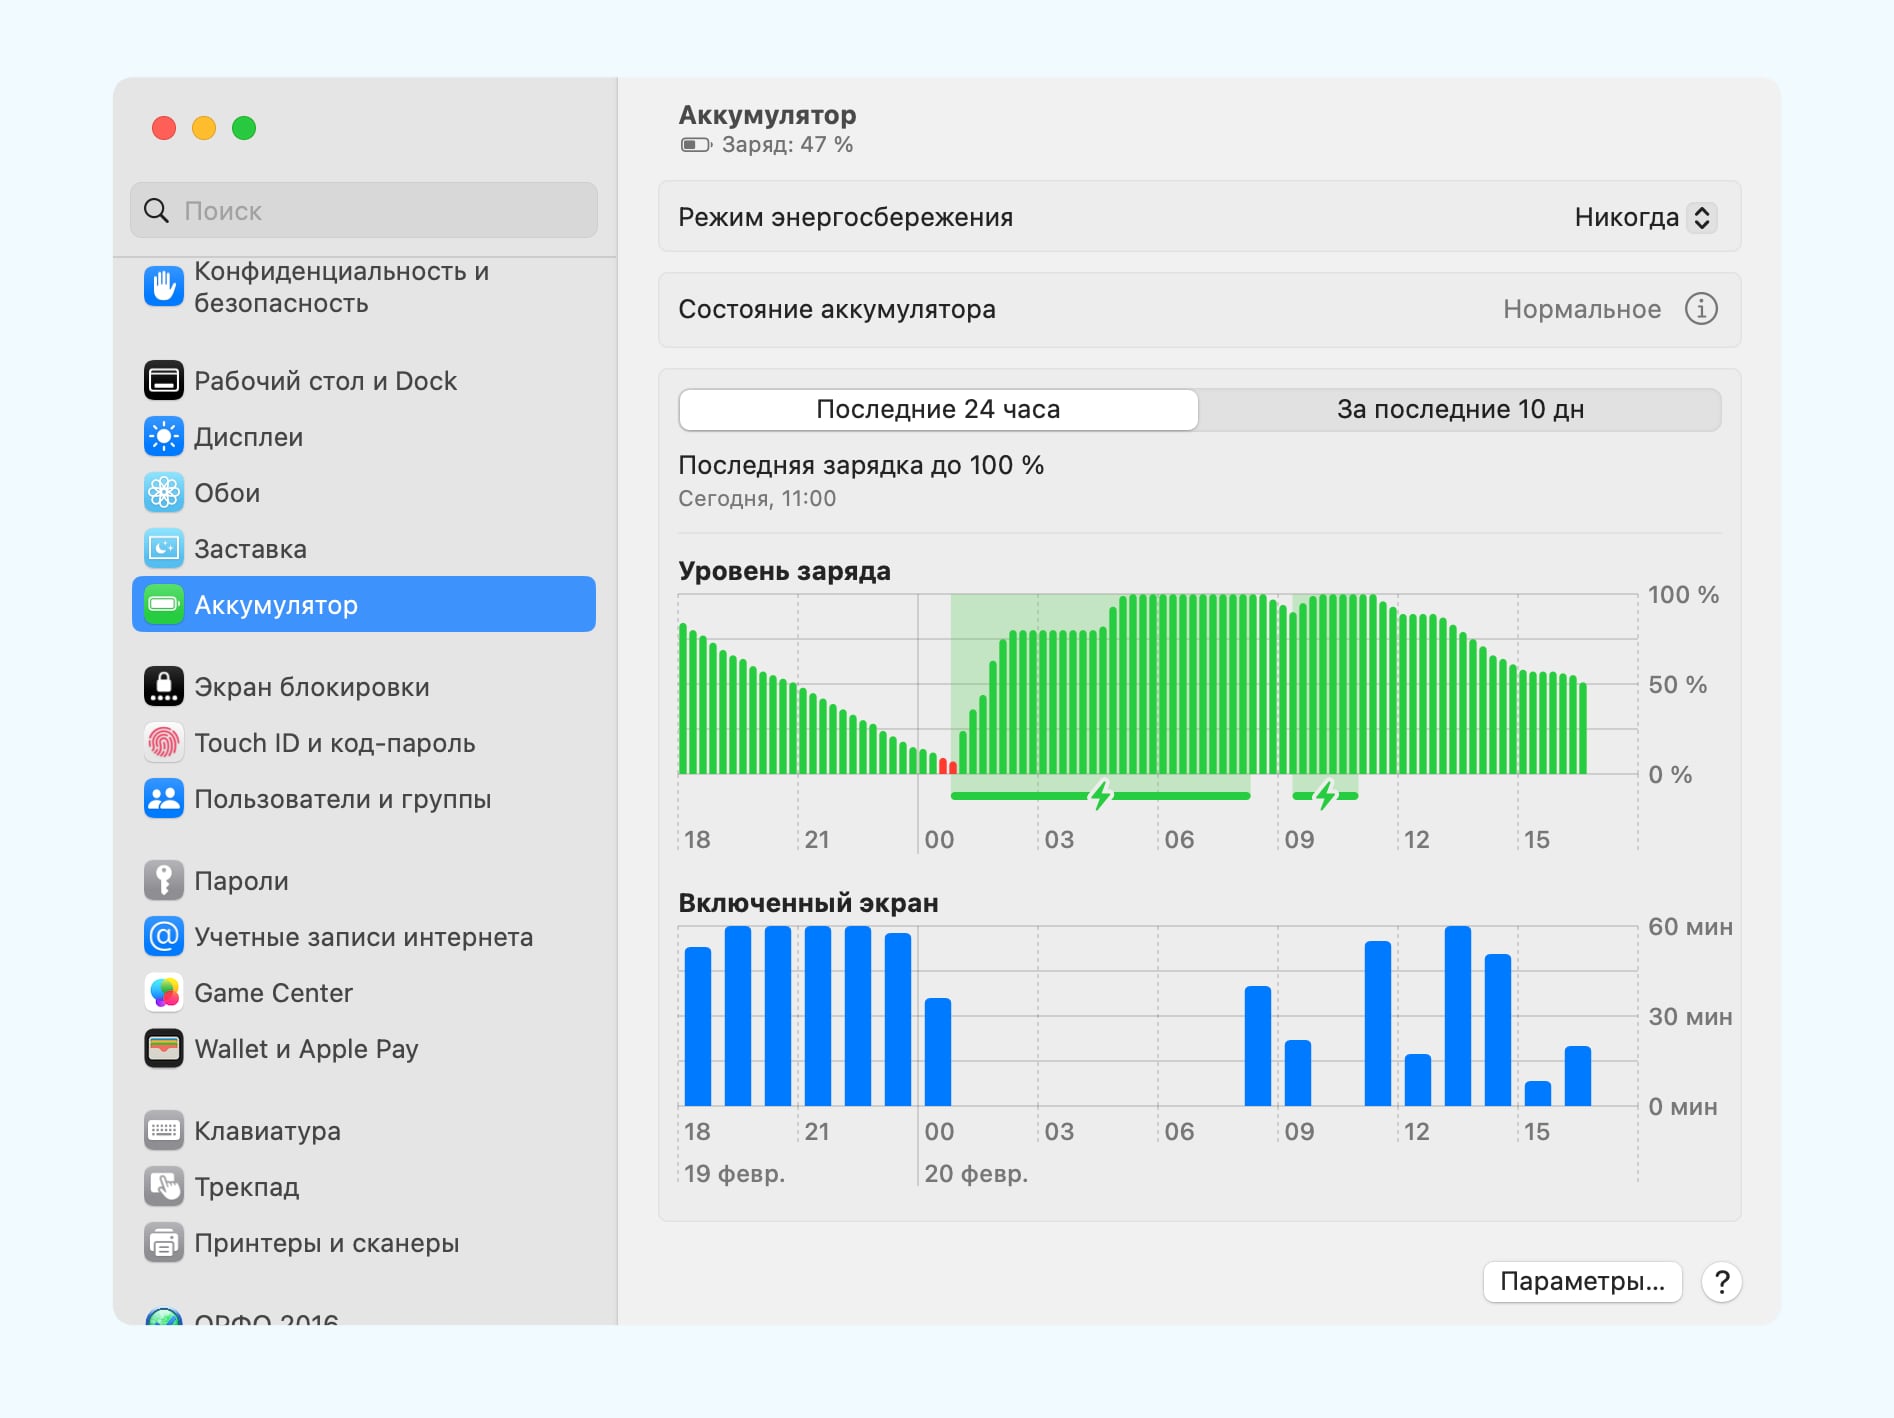This screenshot has width=1894, height=1418.
Task: Click the Wallet и Apple Pay icon
Action: [164, 1049]
